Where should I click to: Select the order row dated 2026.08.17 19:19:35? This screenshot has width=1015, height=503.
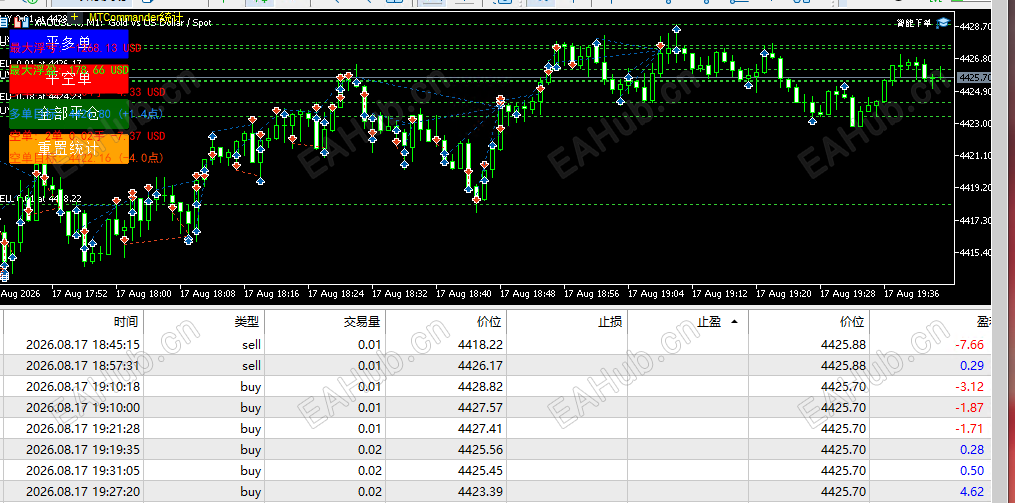(496, 450)
